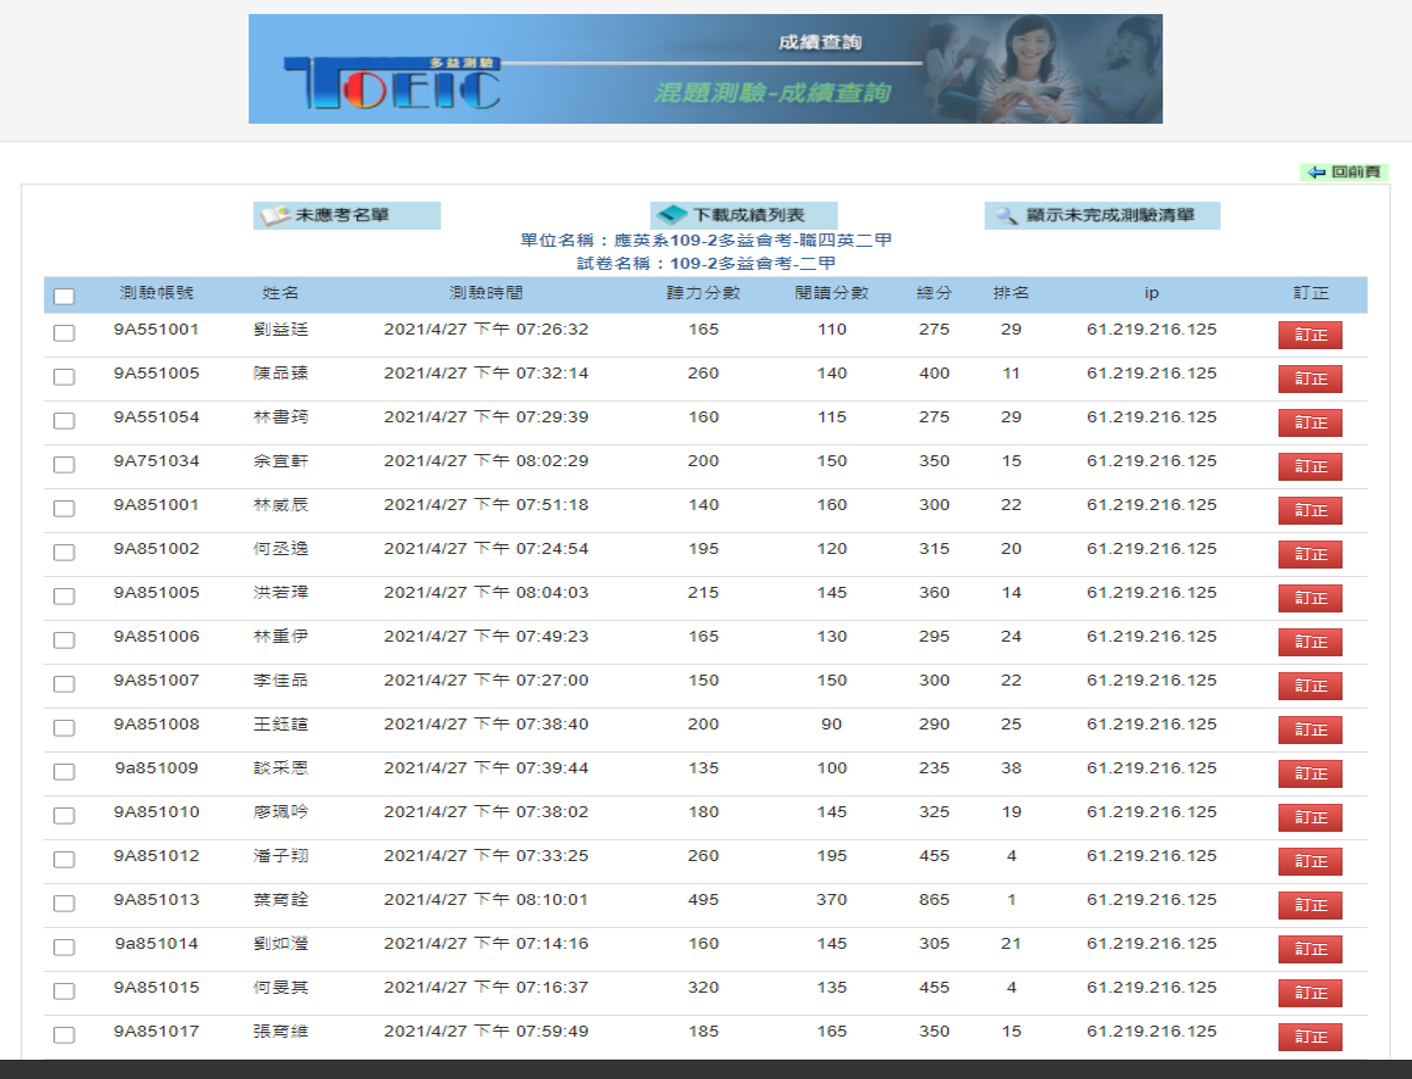Click the listening score 495 cell
Image resolution: width=1412 pixels, height=1079 pixels.
click(703, 900)
